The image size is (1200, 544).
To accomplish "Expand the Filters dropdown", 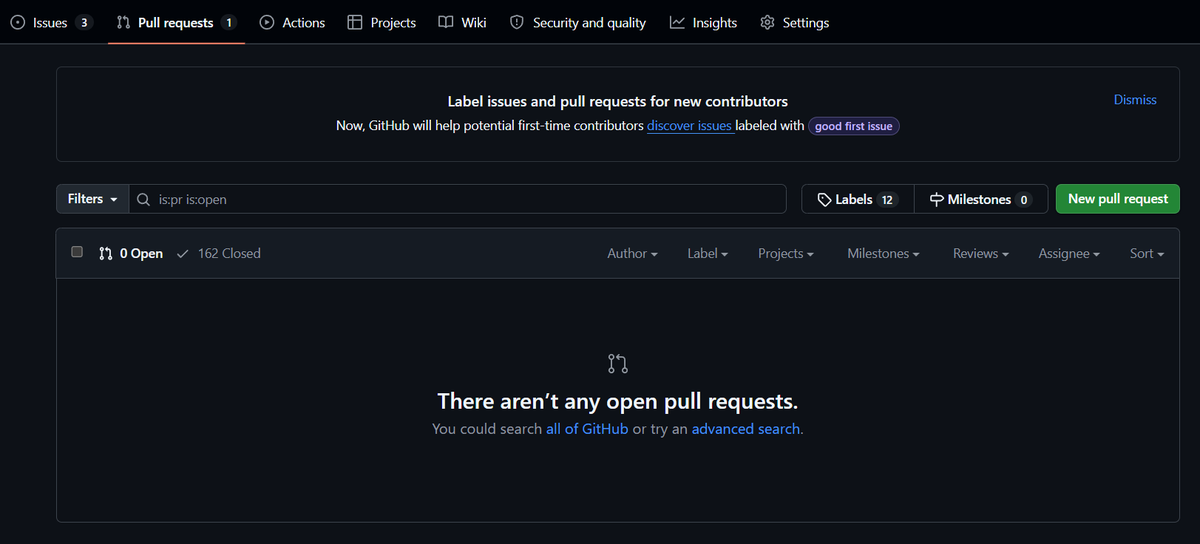I will pyautogui.click(x=92, y=199).
